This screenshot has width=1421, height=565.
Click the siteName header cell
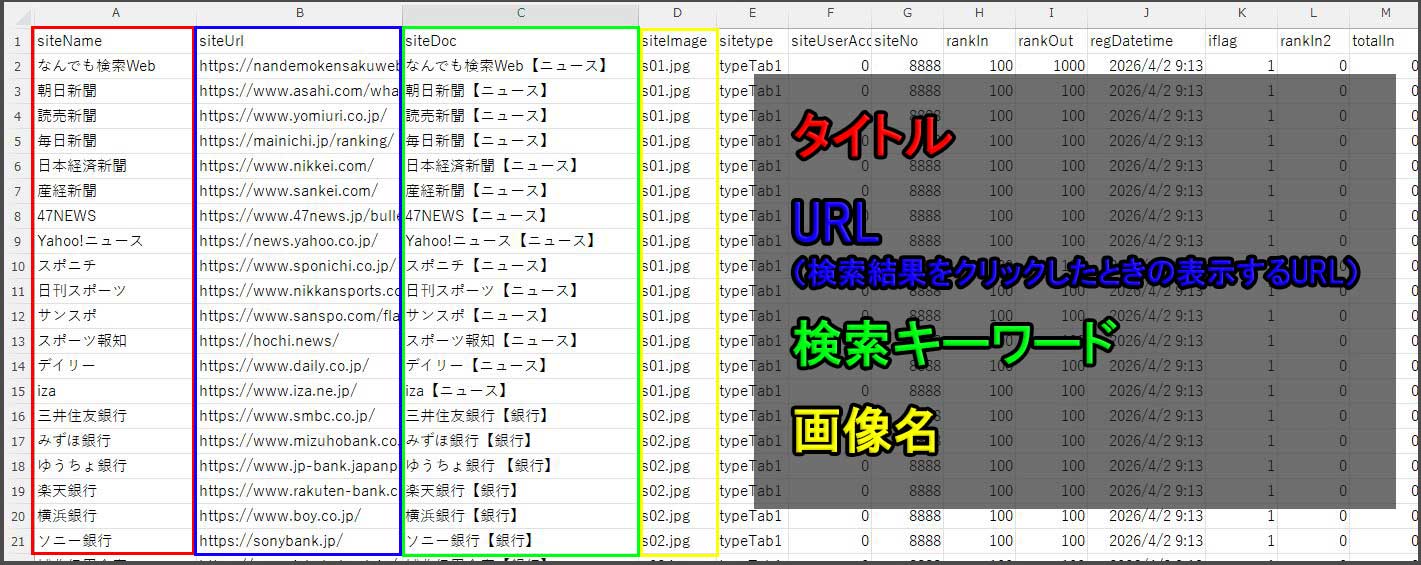(112, 41)
